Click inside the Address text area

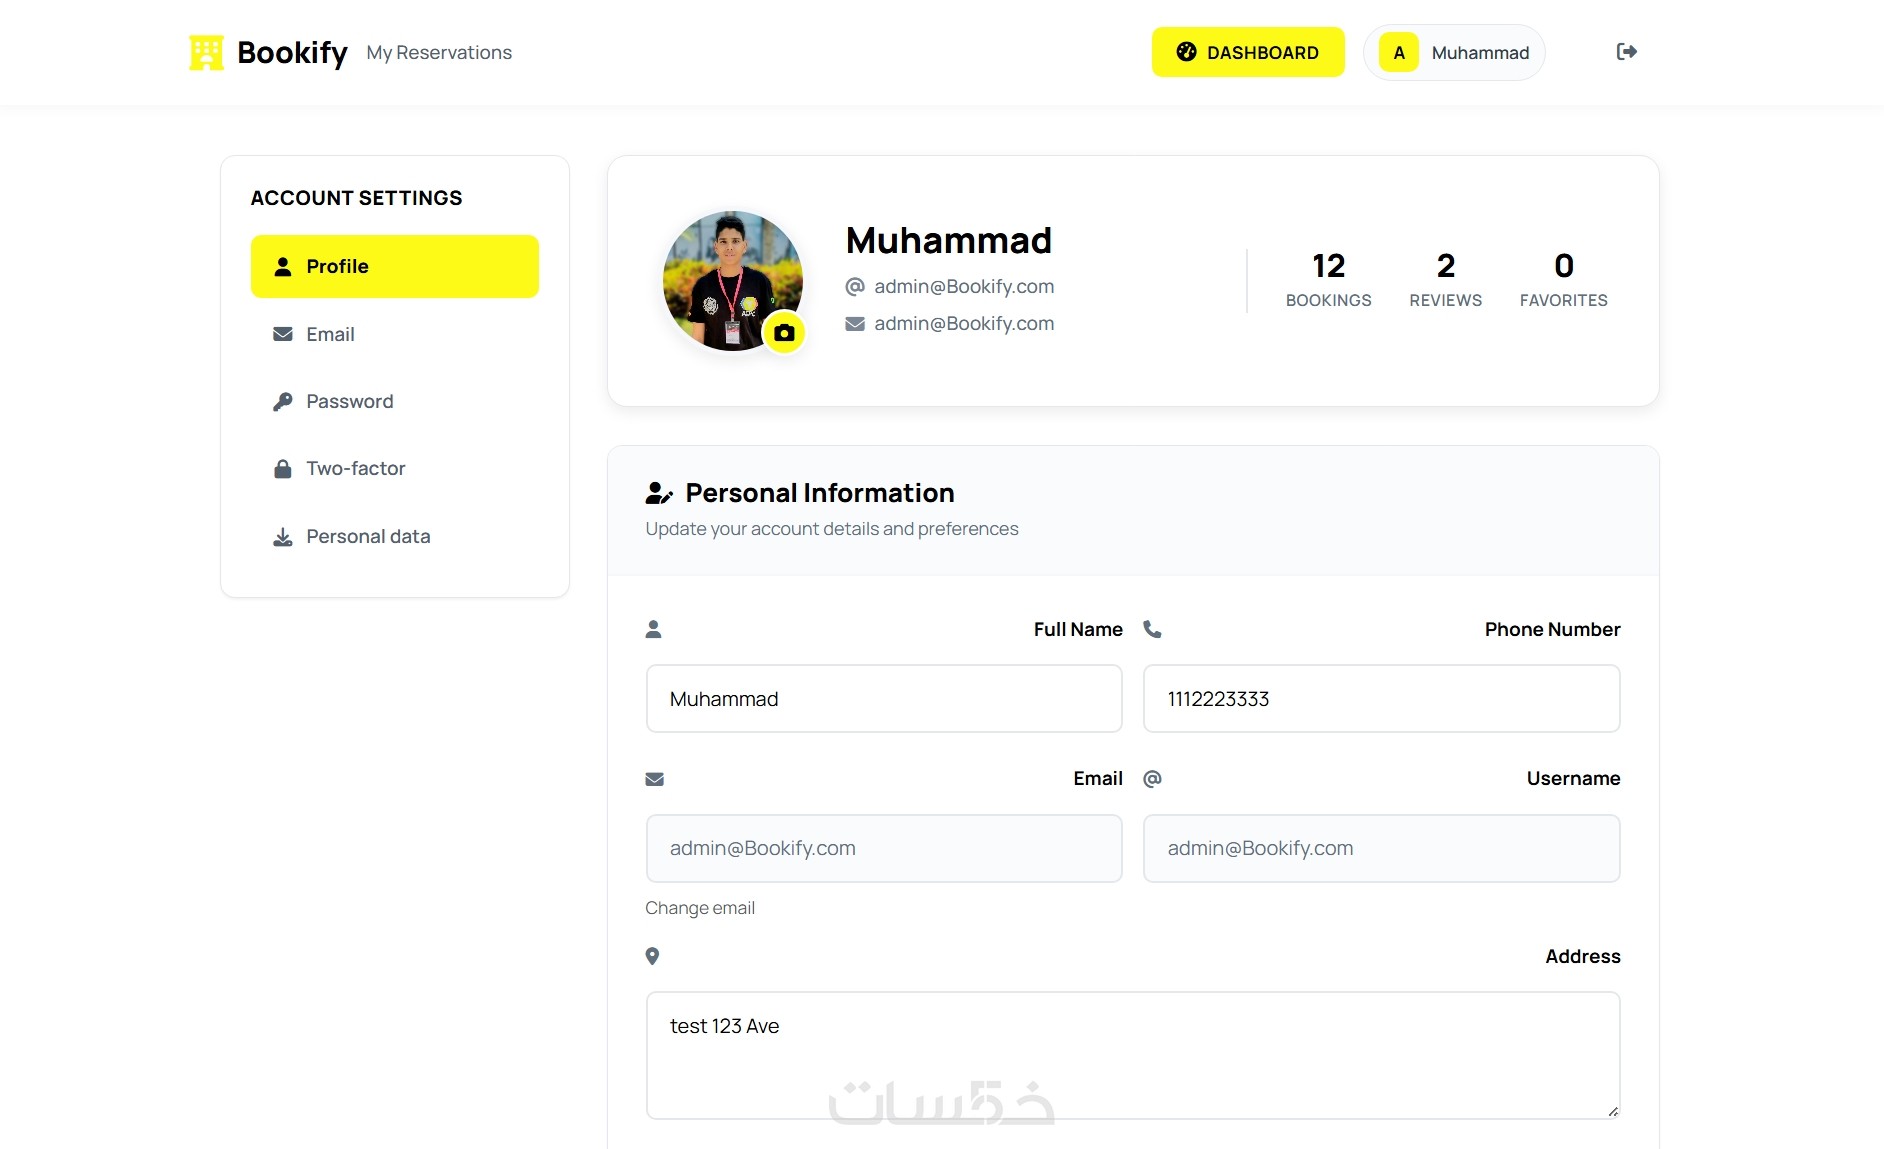tap(1132, 1054)
